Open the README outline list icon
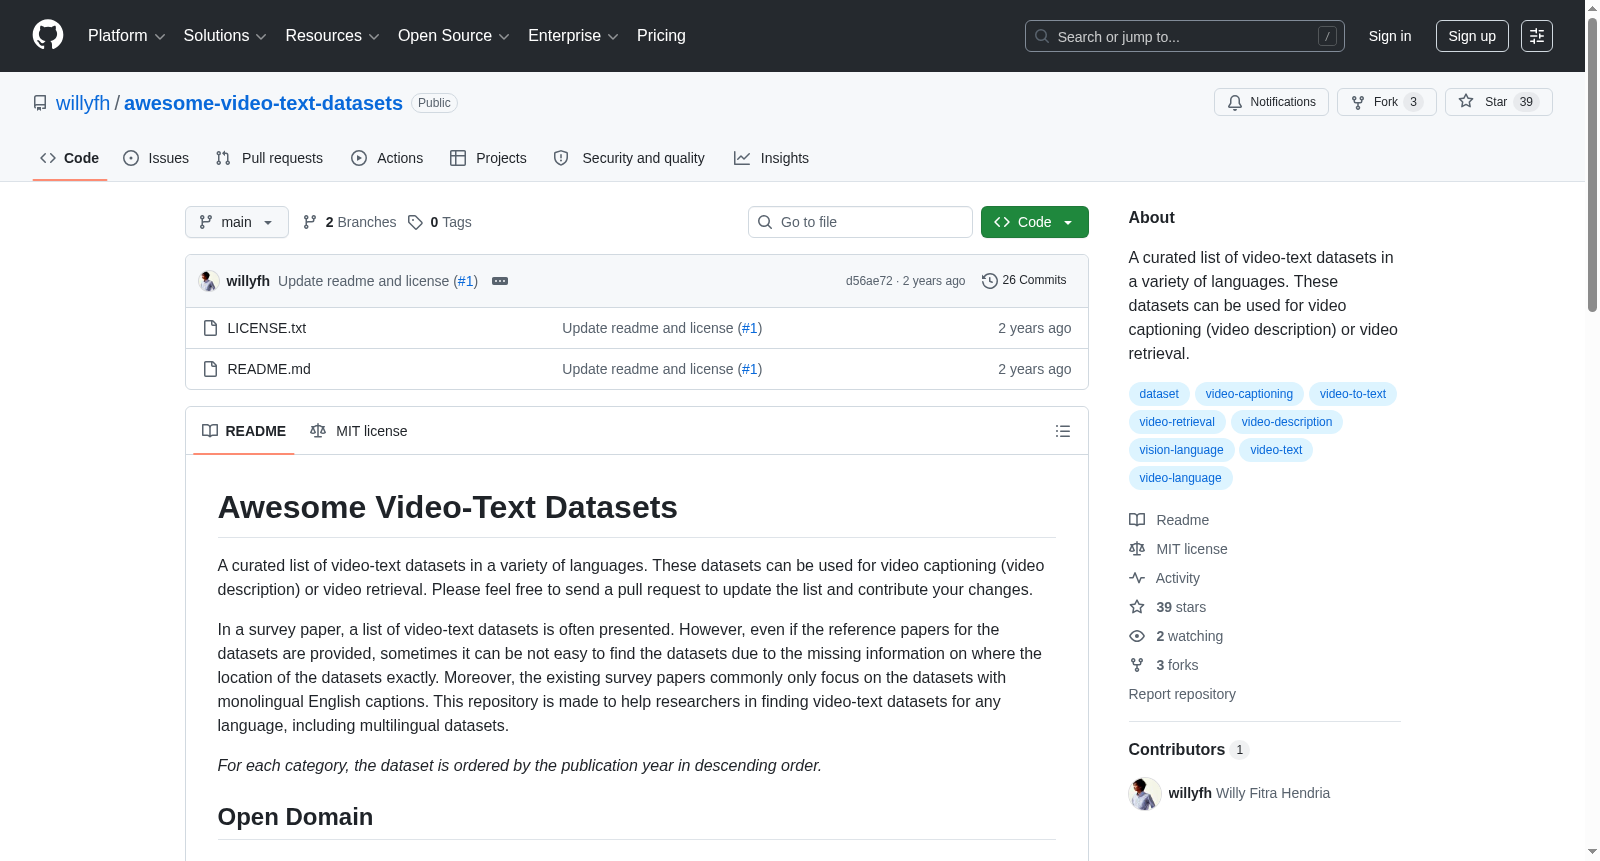 coord(1063,431)
